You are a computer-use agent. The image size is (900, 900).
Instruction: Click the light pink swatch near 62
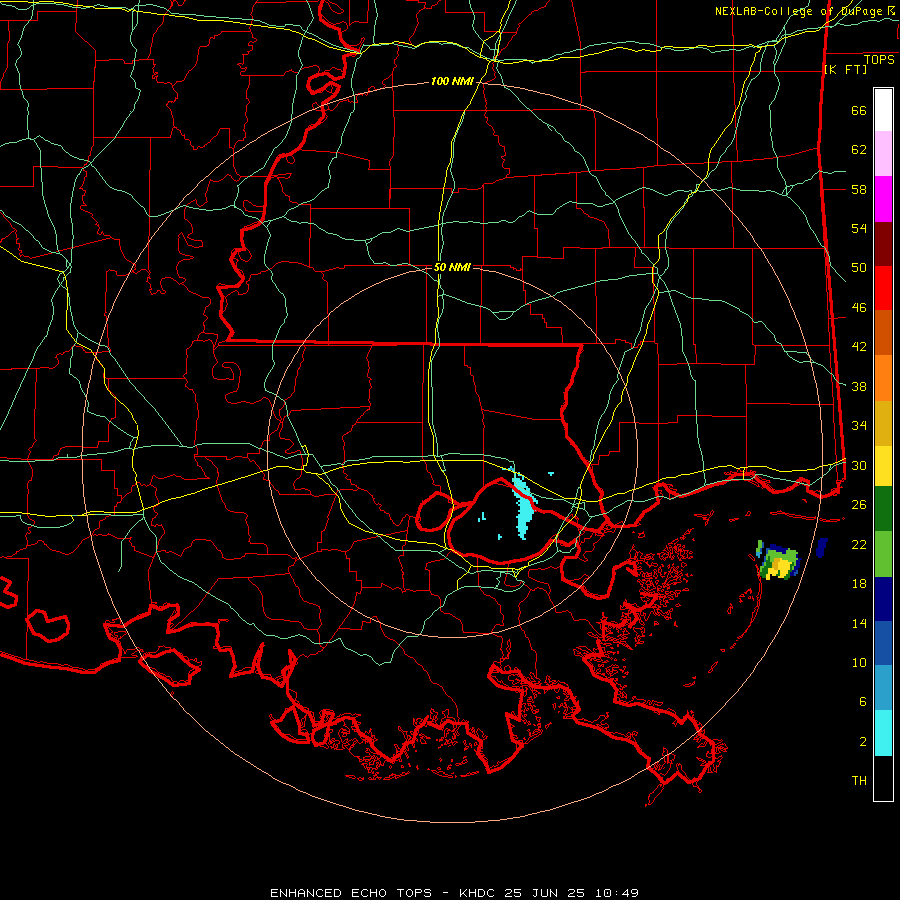coord(883,154)
